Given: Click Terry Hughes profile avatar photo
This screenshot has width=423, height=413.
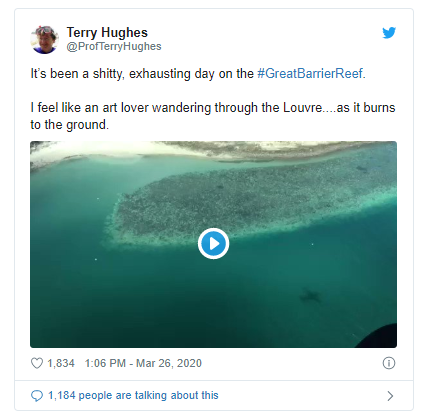Looking at the screenshot, I should (44, 39).
